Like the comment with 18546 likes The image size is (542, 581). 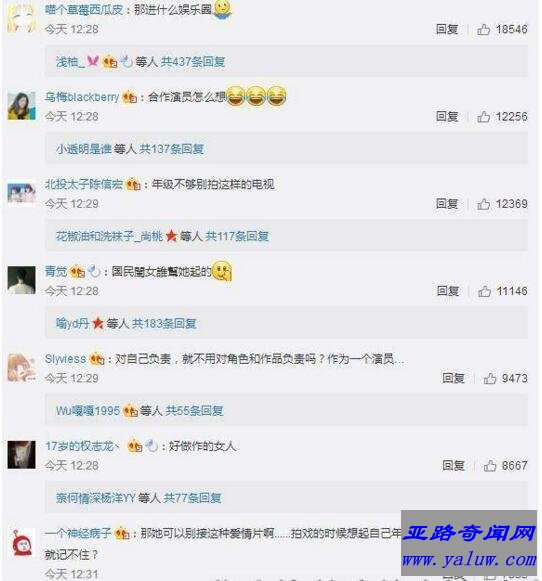(x=483, y=29)
